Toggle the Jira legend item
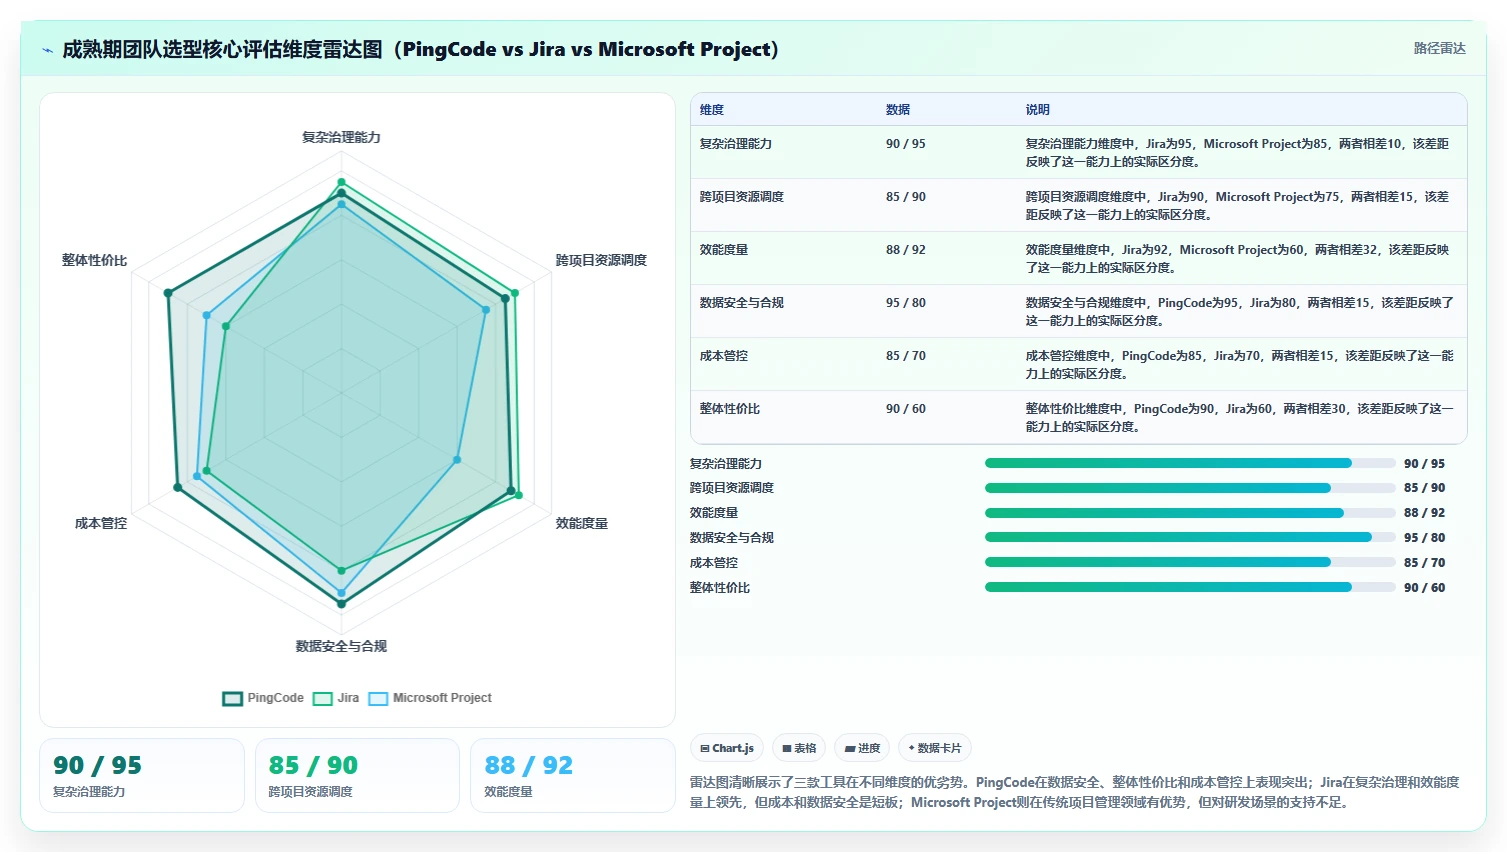The image size is (1507, 852). (336, 698)
